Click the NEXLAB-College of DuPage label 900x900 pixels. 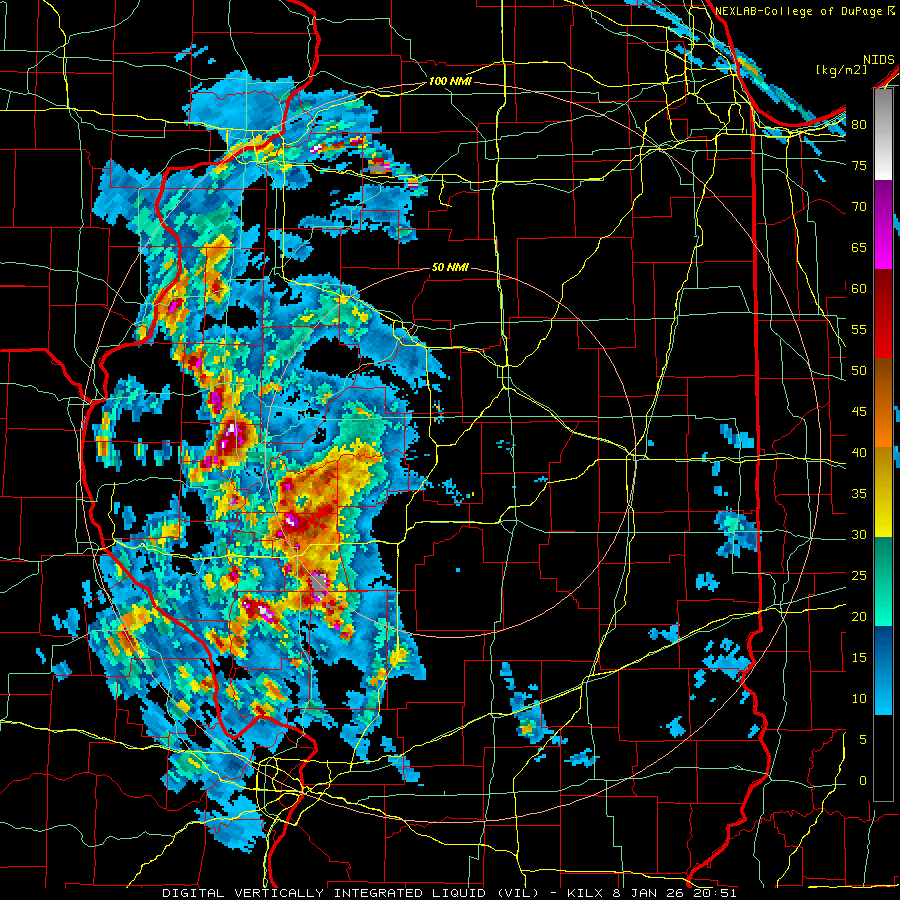pos(800,11)
